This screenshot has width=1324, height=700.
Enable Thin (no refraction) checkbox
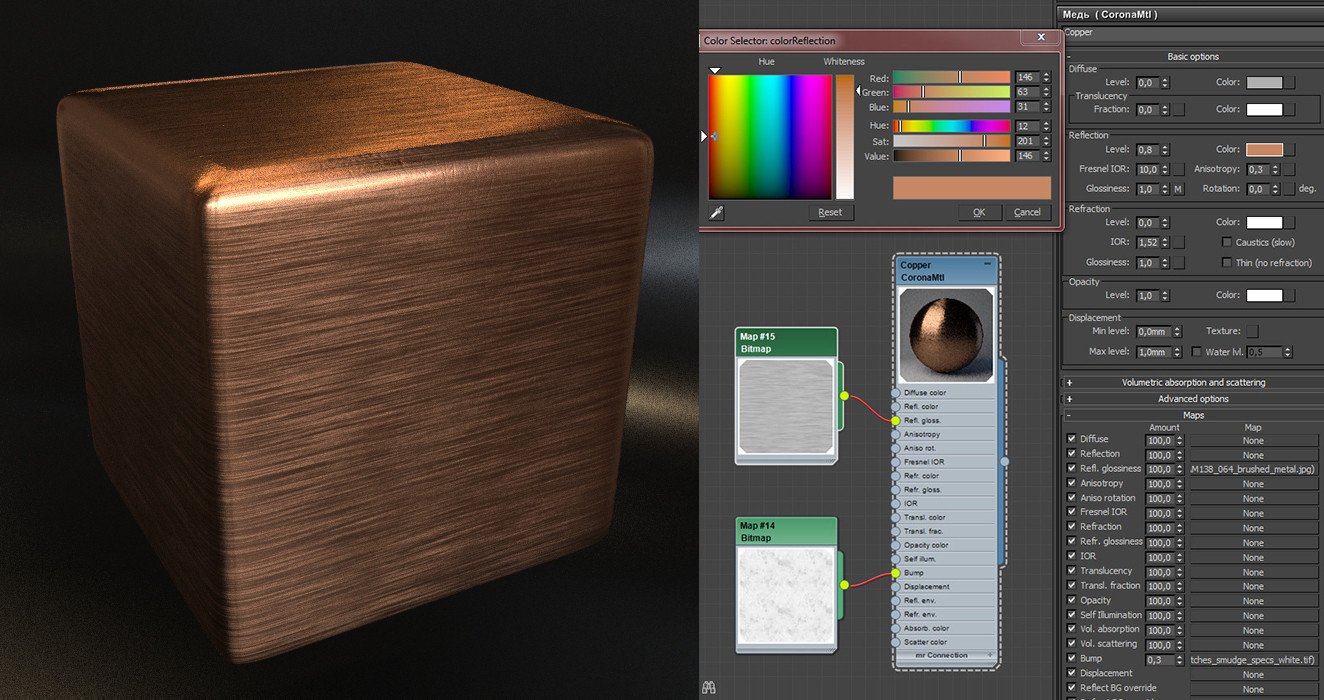pyautogui.click(x=1227, y=263)
